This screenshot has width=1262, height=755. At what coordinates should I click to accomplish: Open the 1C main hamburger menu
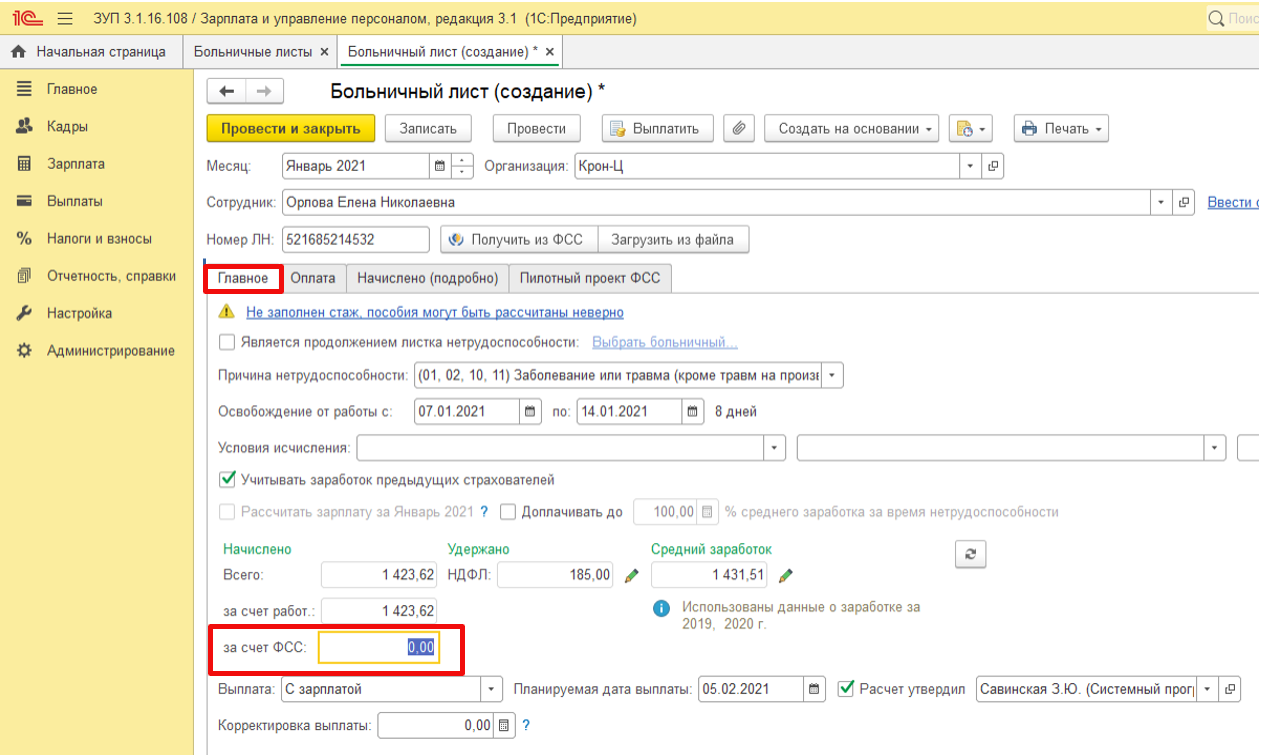[x=66, y=19]
